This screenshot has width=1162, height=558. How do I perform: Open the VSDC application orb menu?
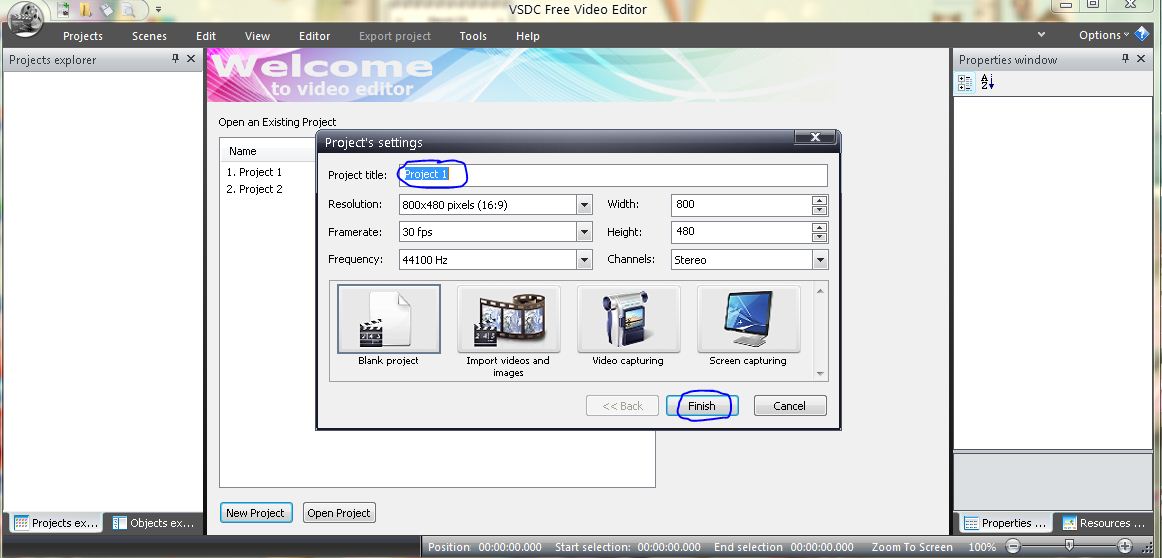pos(25,19)
